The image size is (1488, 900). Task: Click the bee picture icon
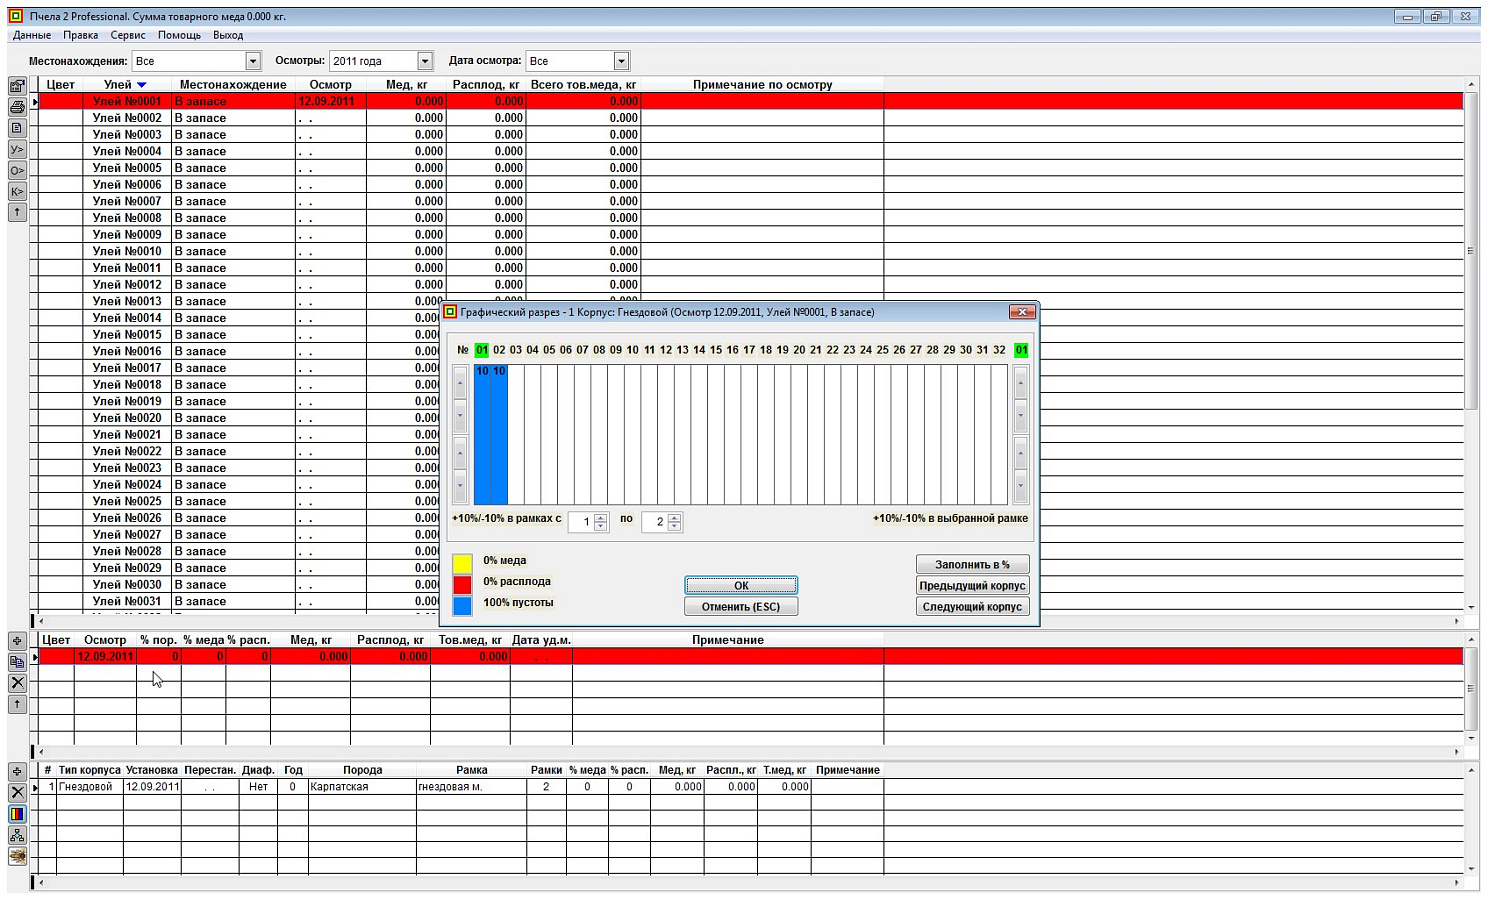point(17,856)
